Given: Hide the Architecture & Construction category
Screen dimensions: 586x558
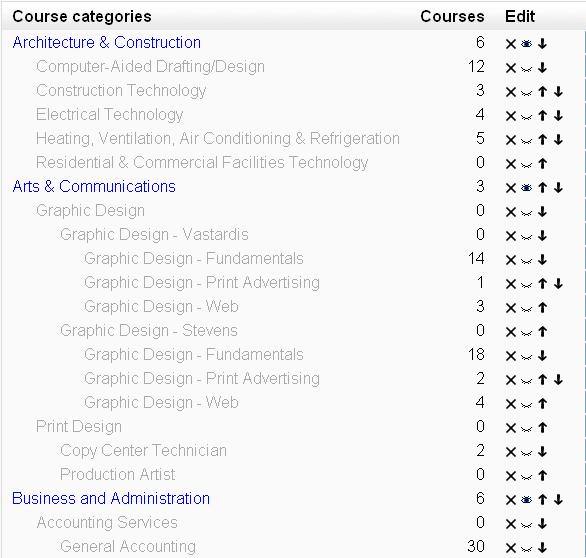Looking at the screenshot, I should (526, 44).
